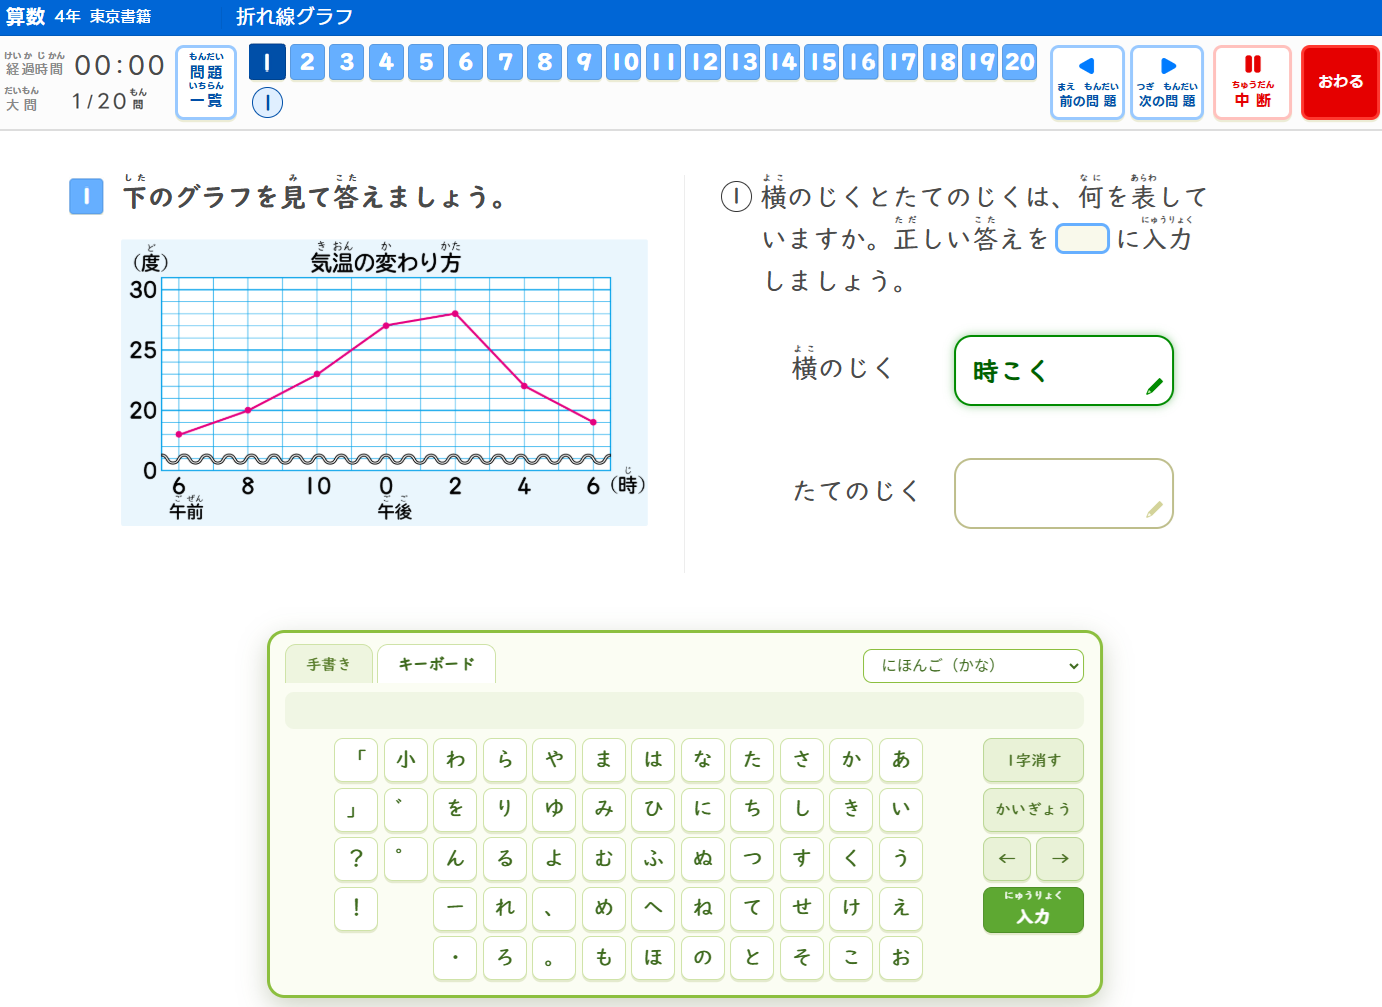Viewport: 1382px width, 1007px height.
Task: Click the 横のじく answer field containing 時こく
Action: click(1063, 371)
